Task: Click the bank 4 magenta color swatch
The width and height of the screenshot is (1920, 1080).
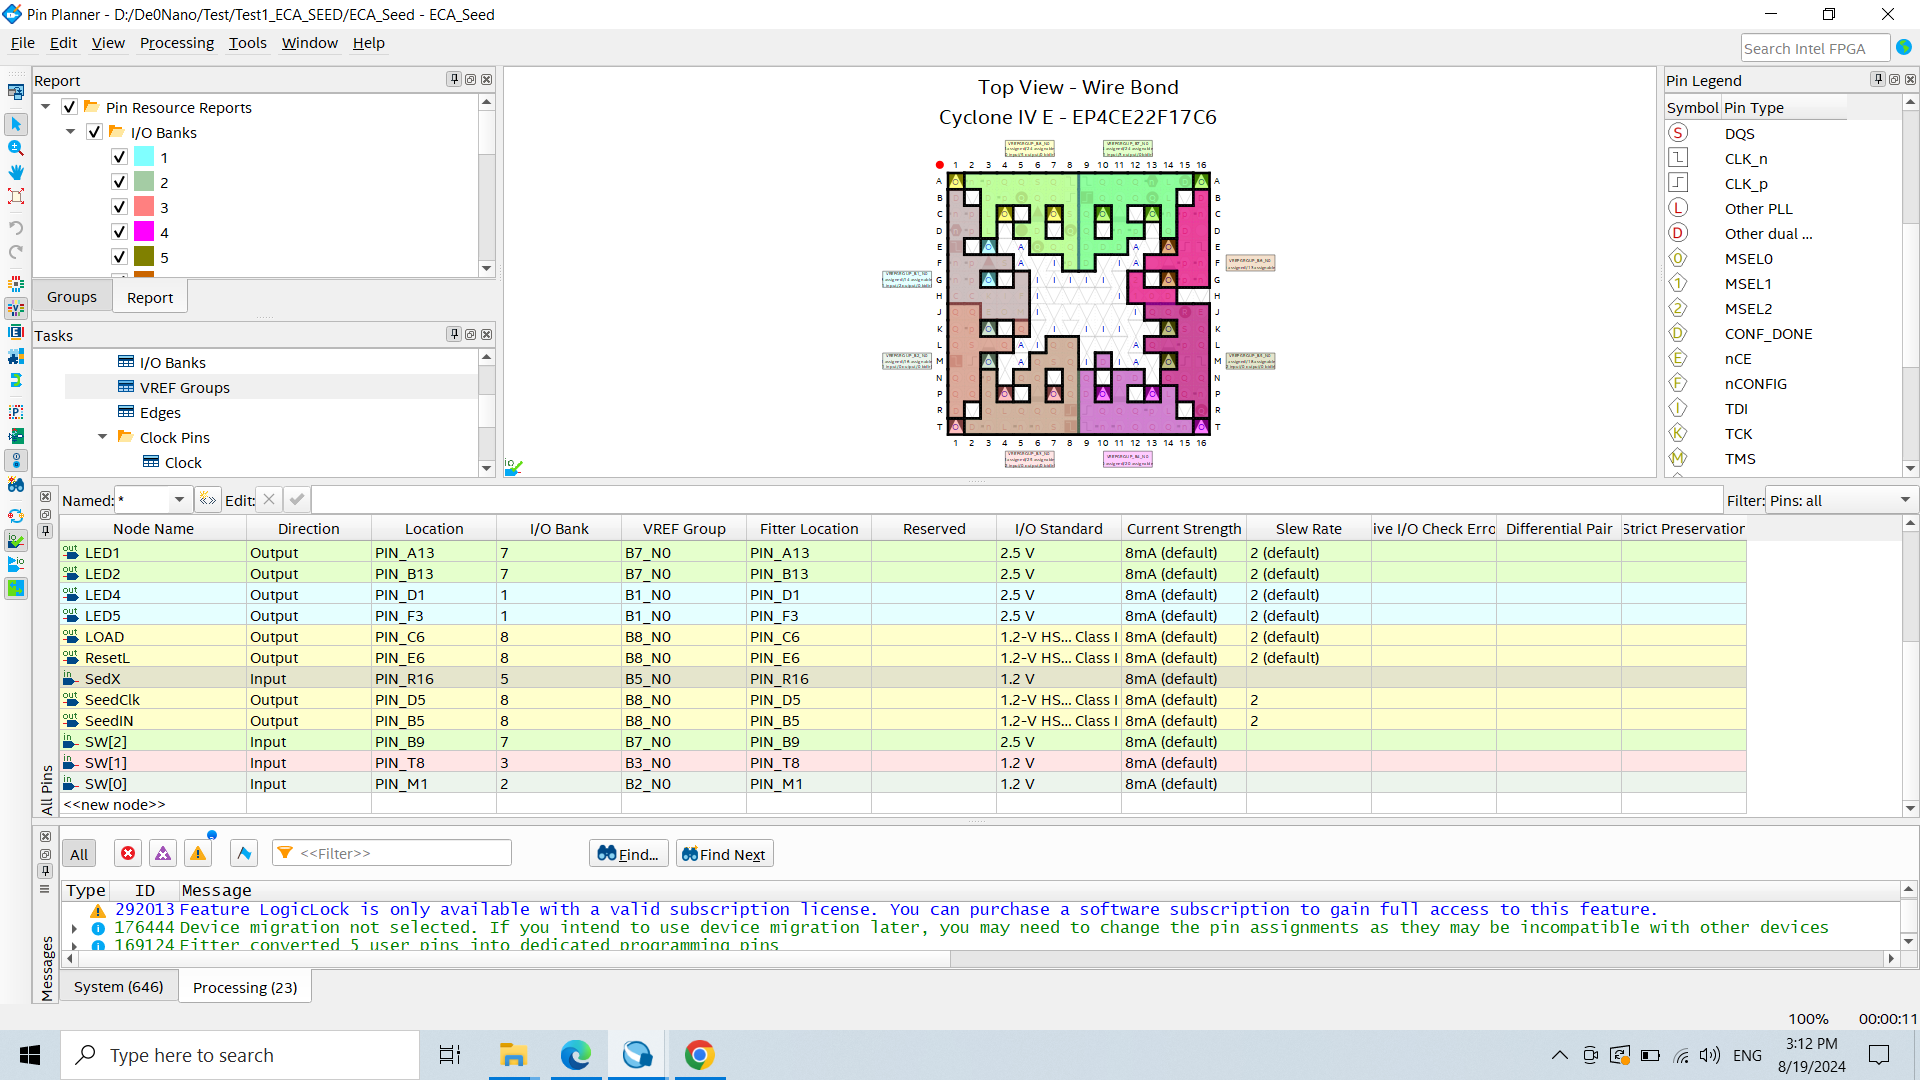Action: [144, 232]
